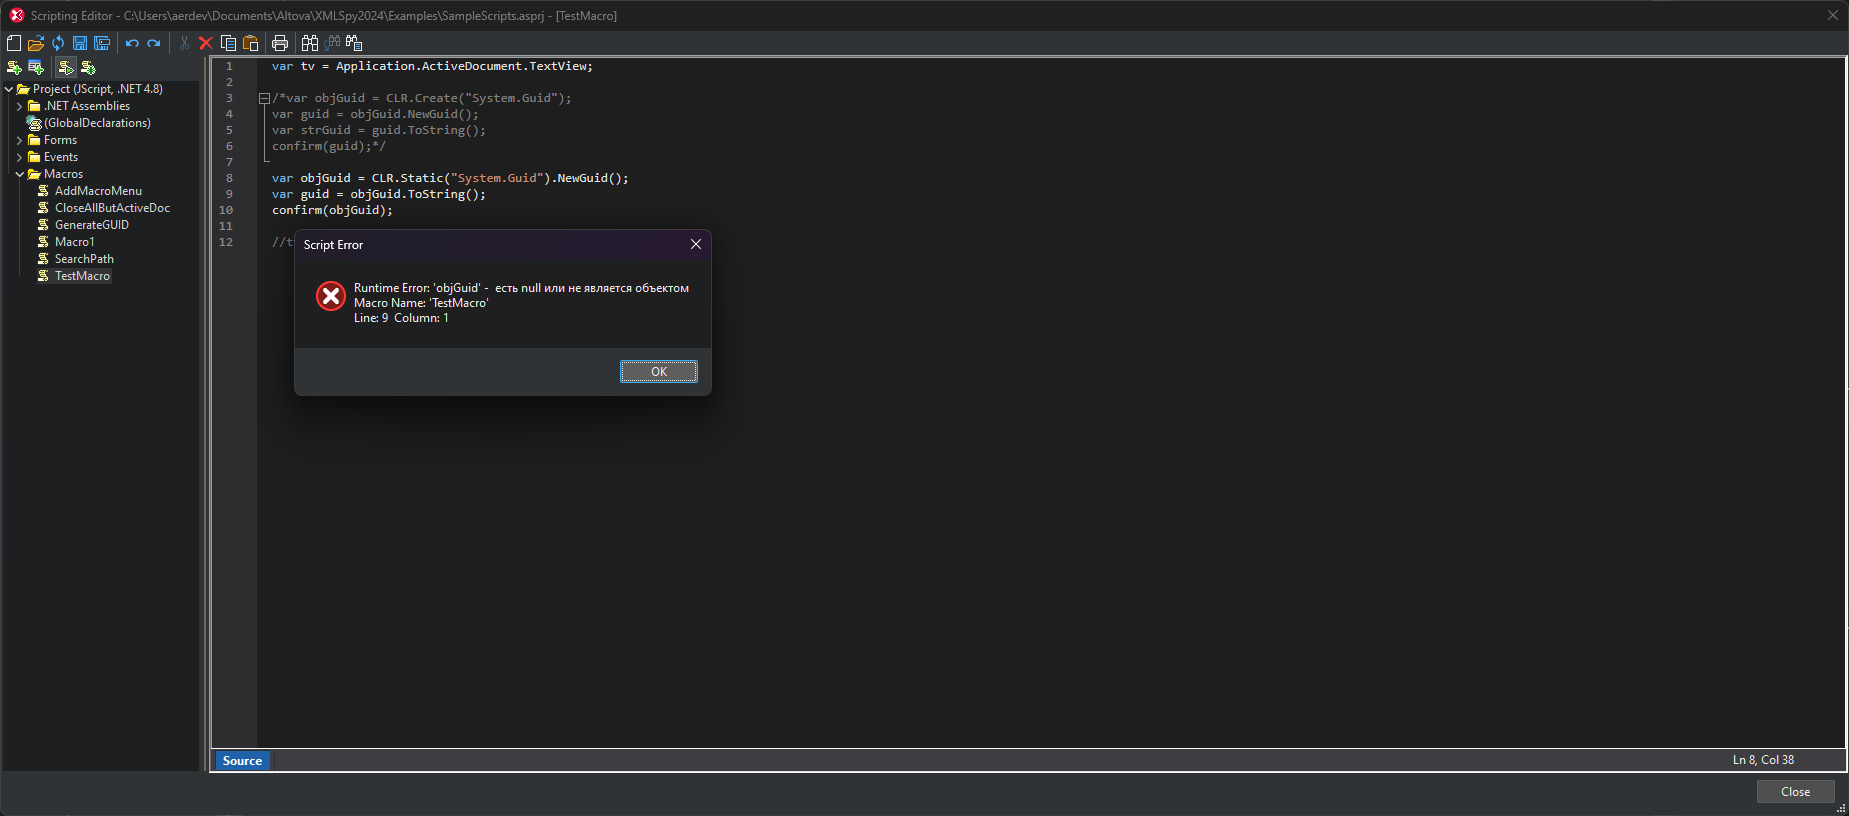Select the Macro1 macro
This screenshot has height=816, width=1849.
click(75, 242)
